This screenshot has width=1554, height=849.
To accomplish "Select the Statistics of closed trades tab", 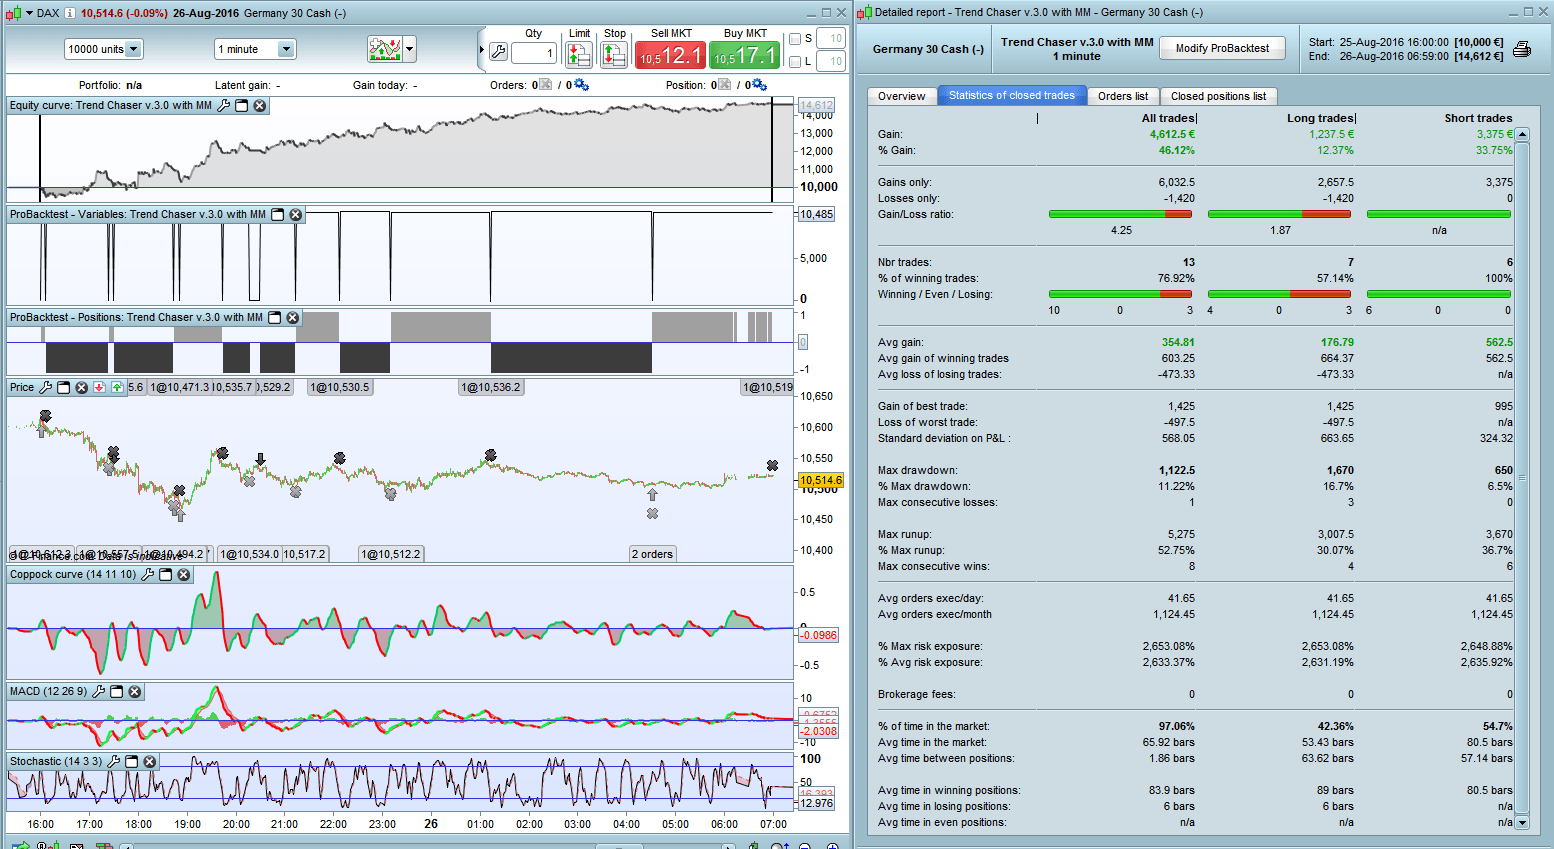I will pos(1012,96).
